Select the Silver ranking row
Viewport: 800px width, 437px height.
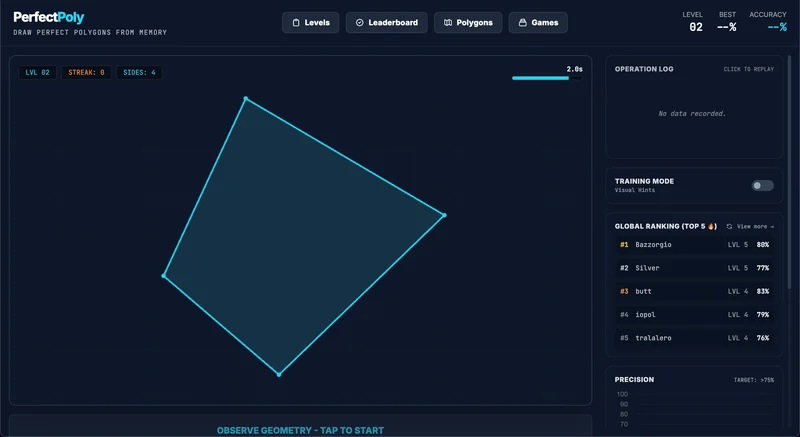(x=694, y=268)
